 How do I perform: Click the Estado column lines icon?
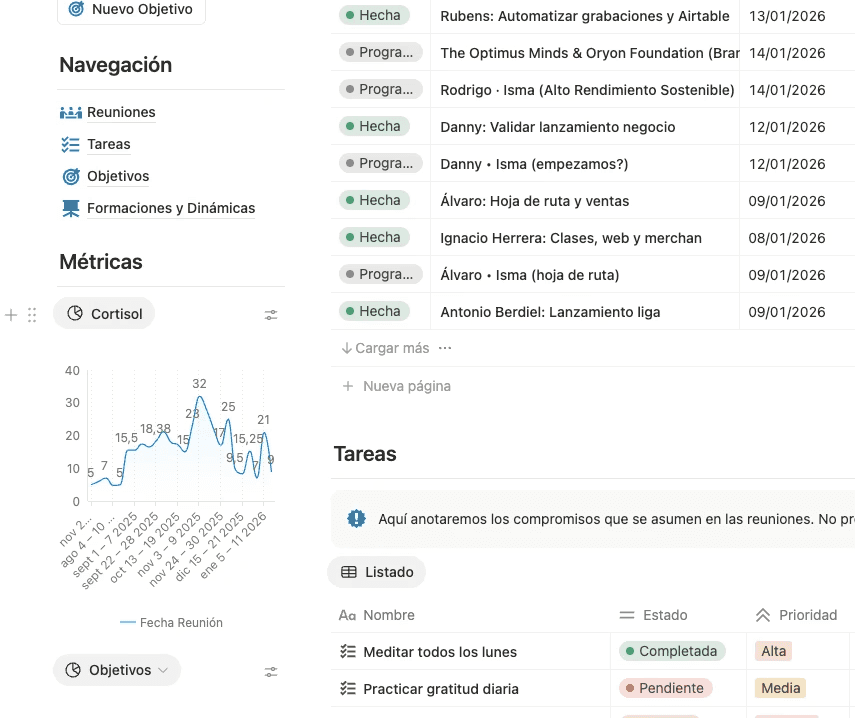pyautogui.click(x=627, y=615)
